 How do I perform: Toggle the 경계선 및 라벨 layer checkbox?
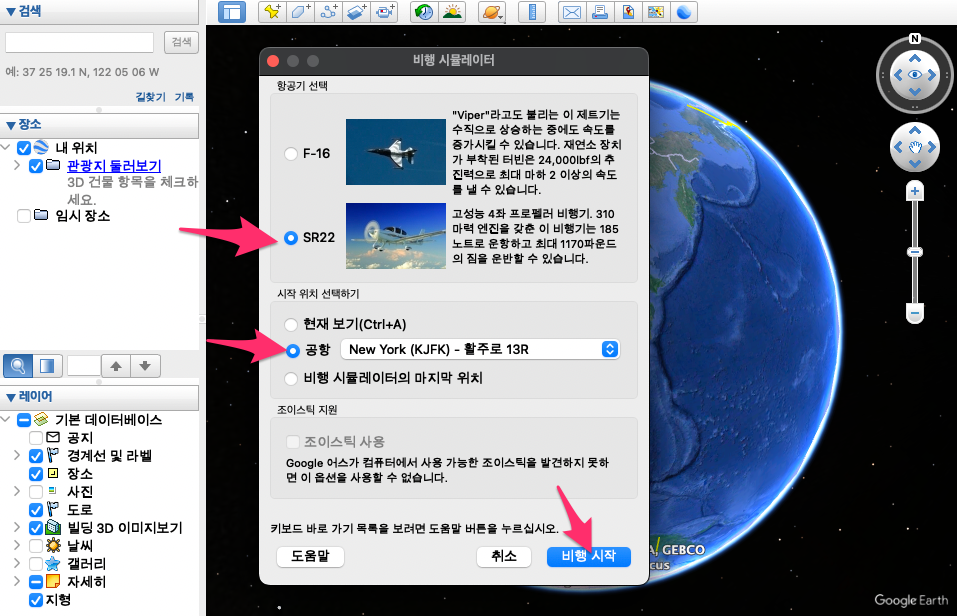36,456
